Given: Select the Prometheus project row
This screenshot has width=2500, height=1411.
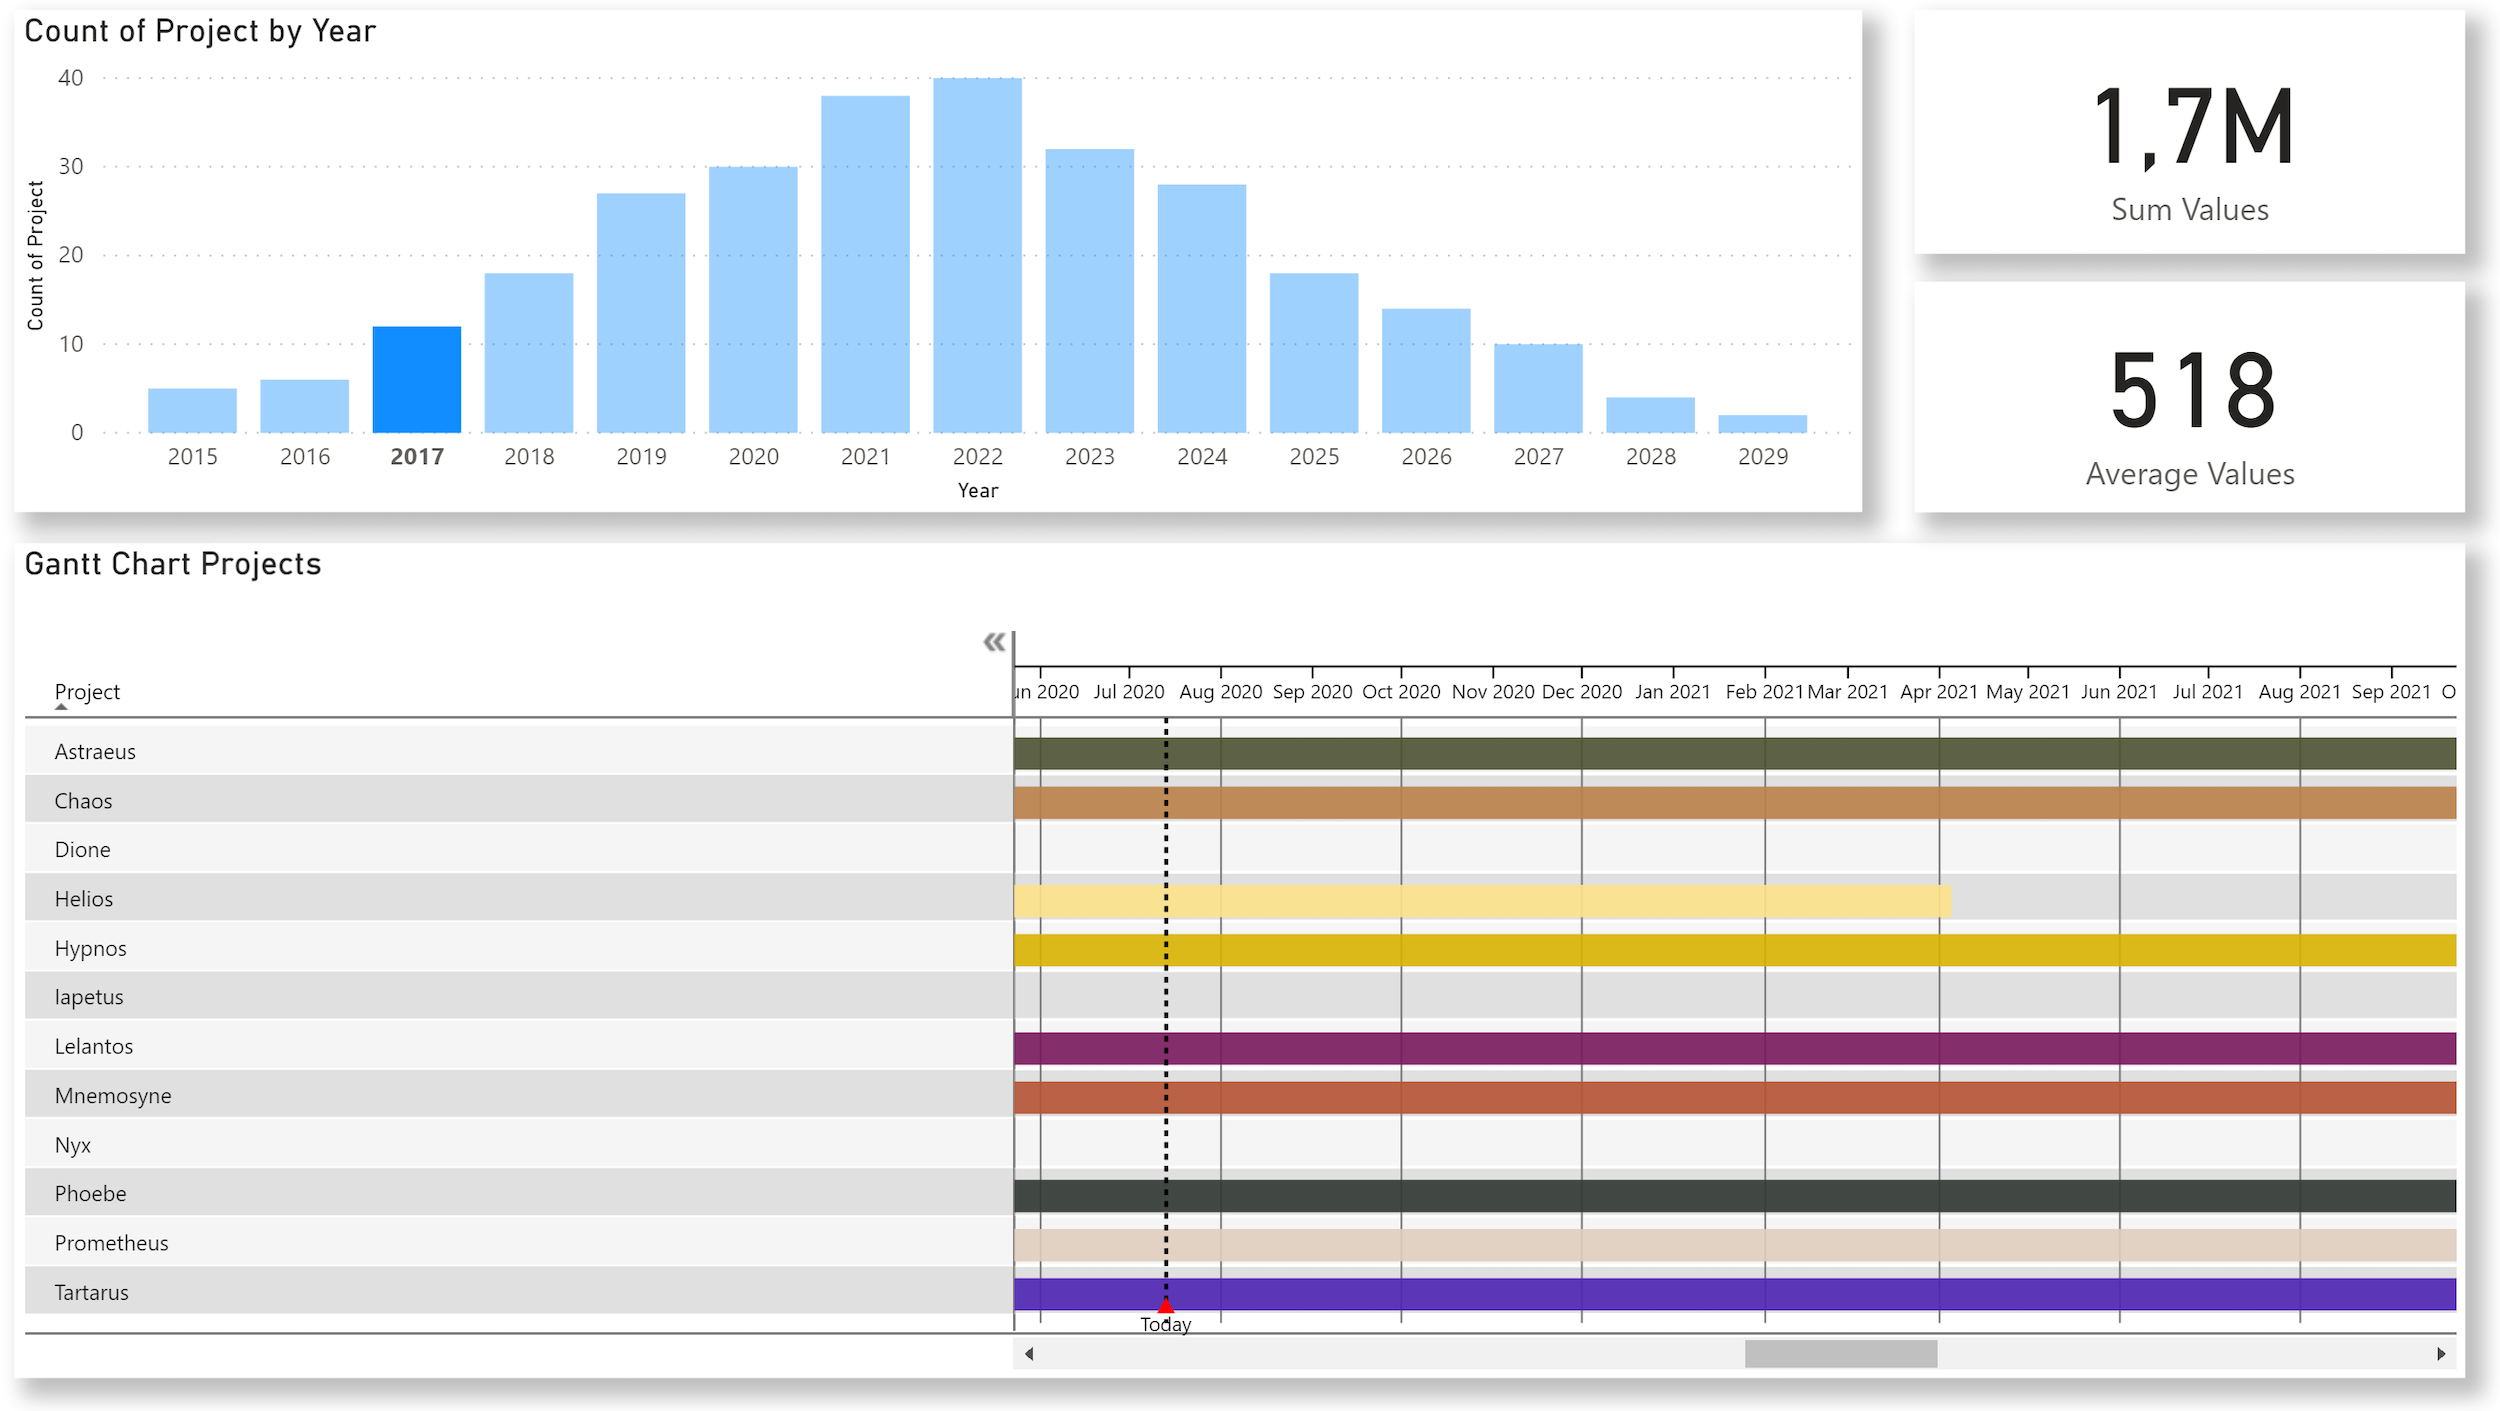Looking at the screenshot, I should point(111,1243).
